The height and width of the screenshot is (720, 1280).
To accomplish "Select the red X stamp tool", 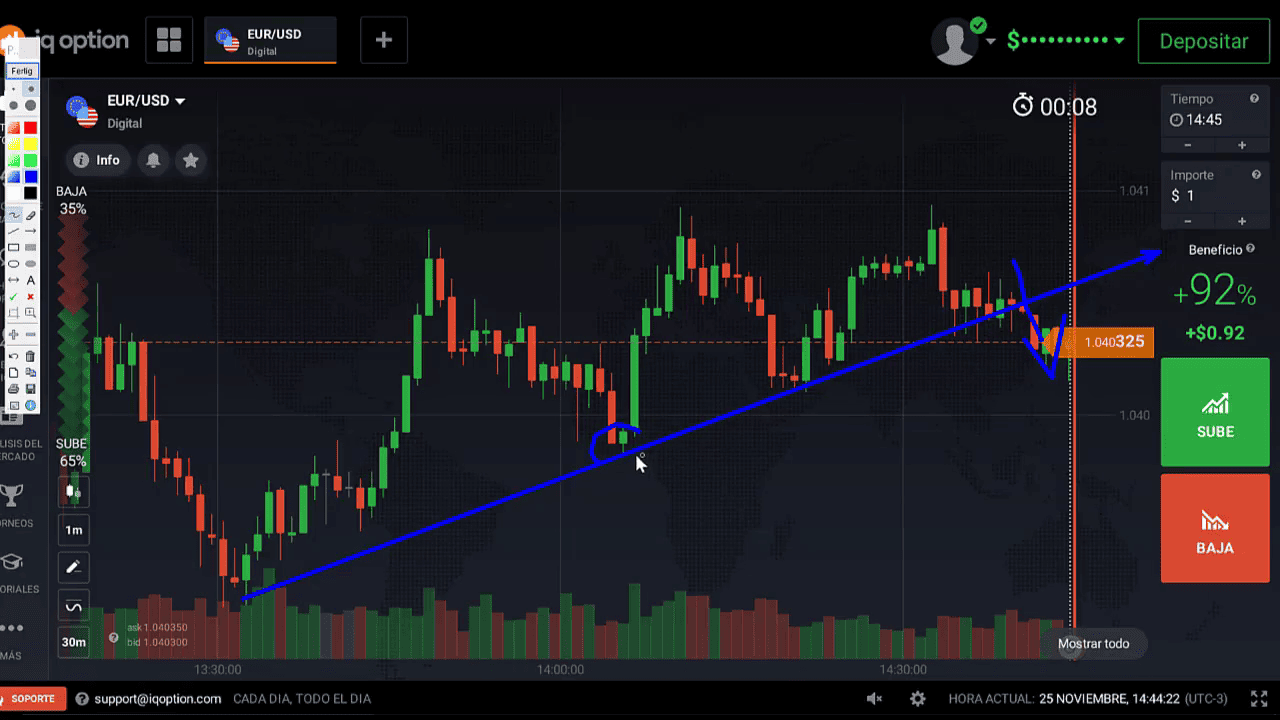I will 31,297.
